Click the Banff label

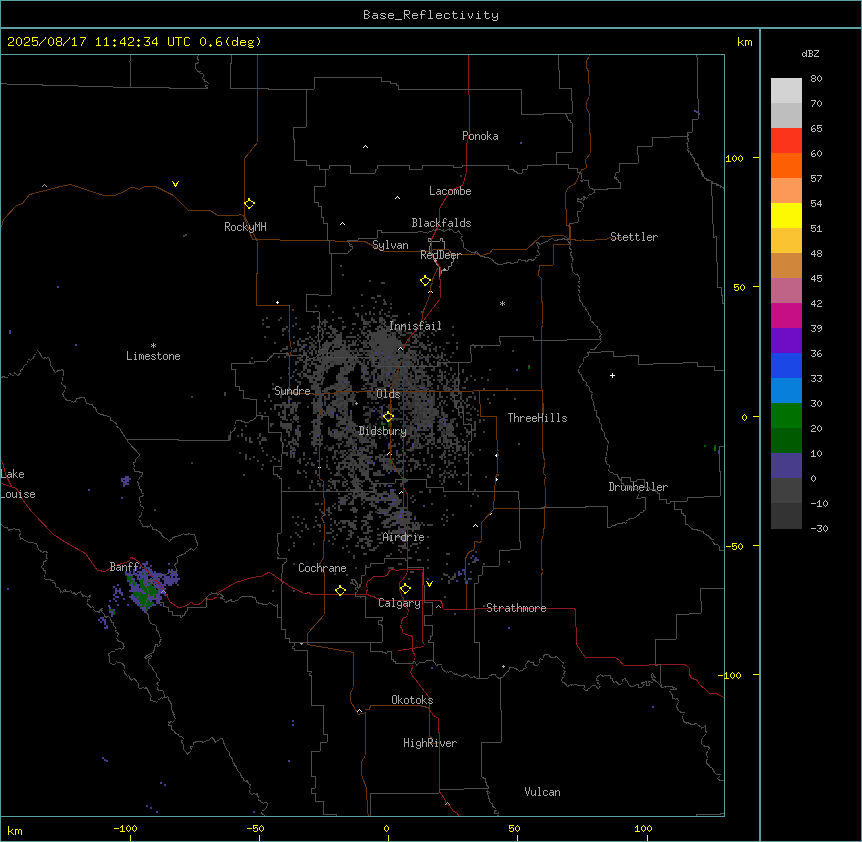124,567
